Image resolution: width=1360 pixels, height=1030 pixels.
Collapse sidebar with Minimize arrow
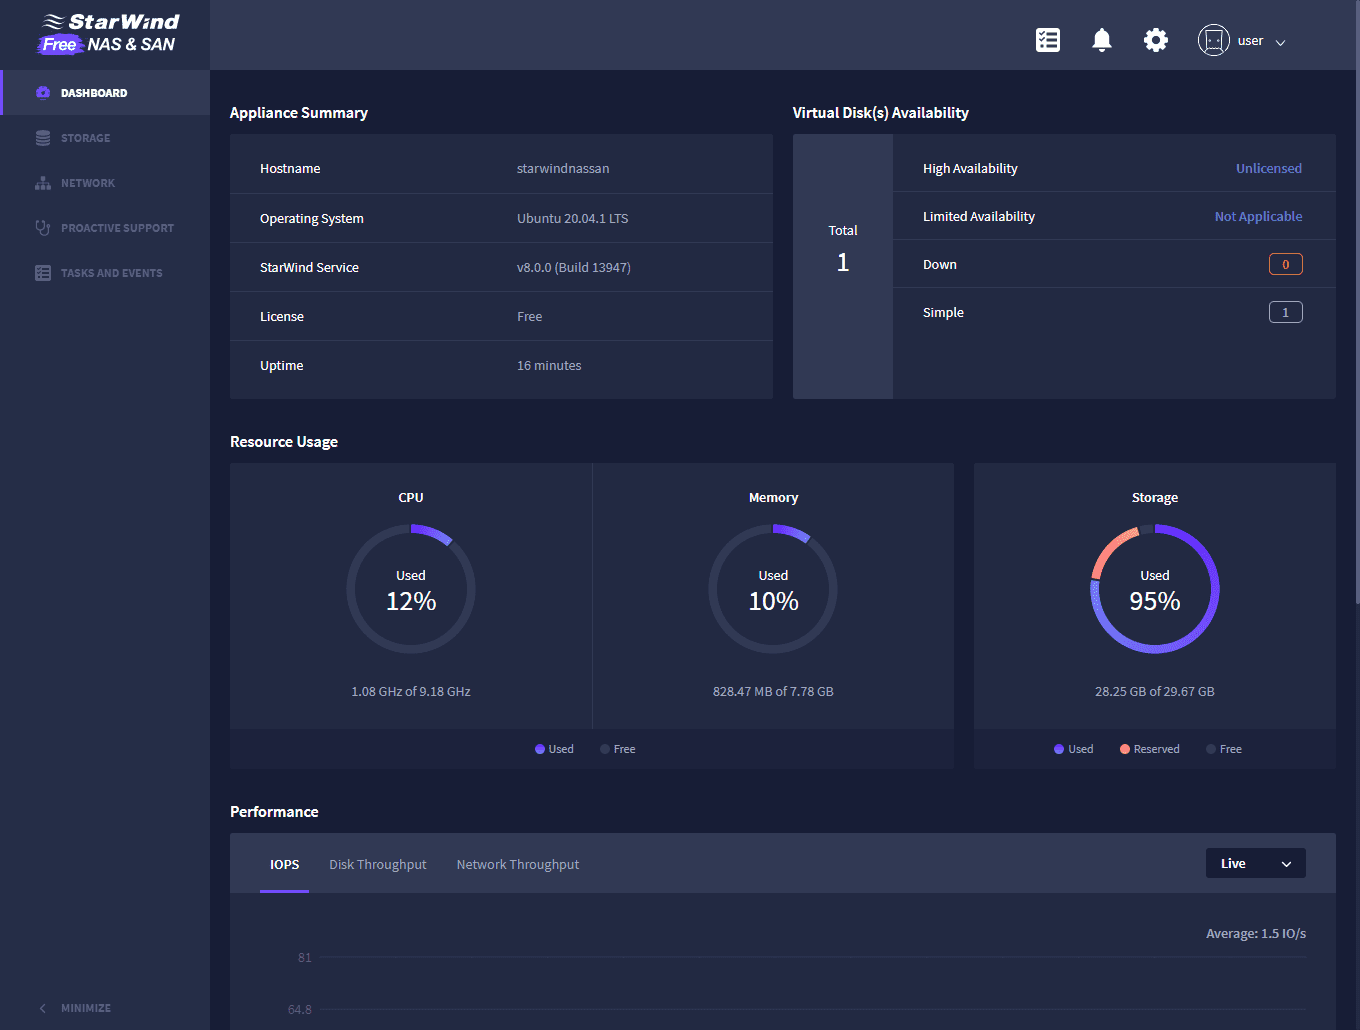(74, 1008)
